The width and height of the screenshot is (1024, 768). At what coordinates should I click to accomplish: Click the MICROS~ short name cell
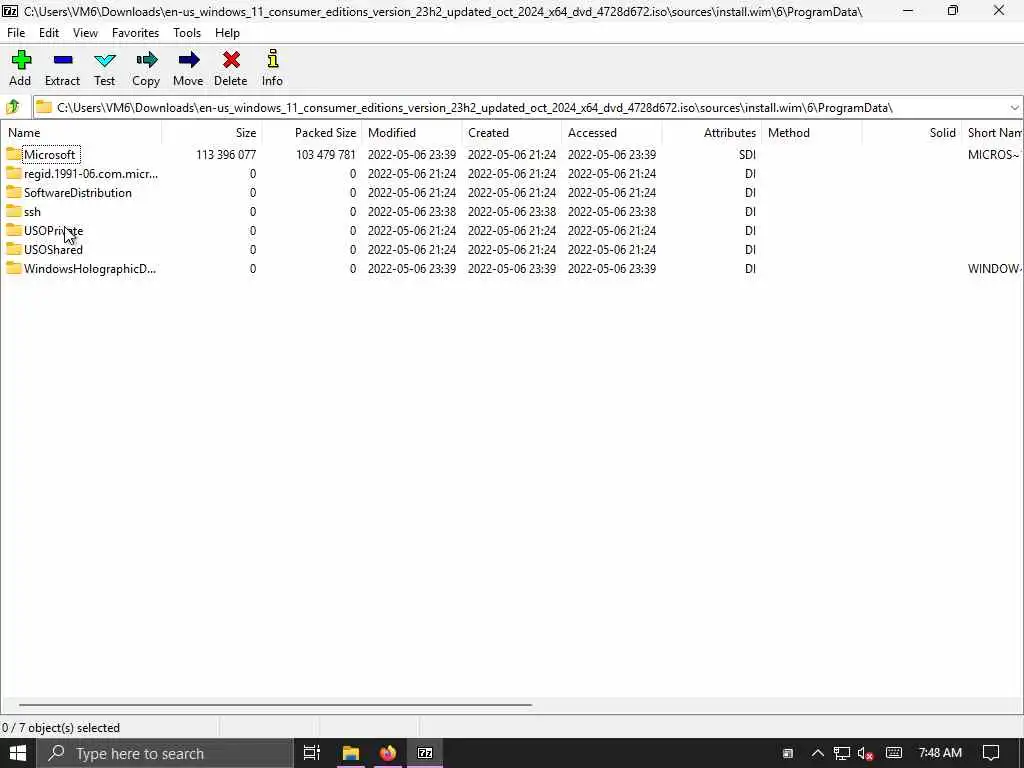[995, 155]
